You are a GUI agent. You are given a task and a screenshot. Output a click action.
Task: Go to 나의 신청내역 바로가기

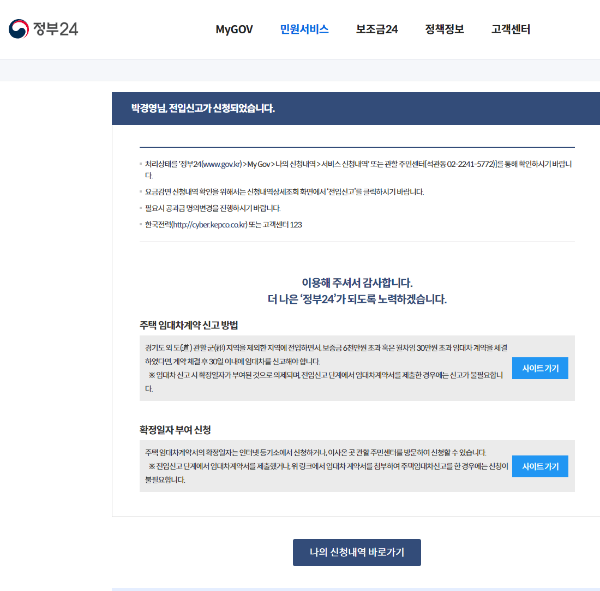coord(357,552)
